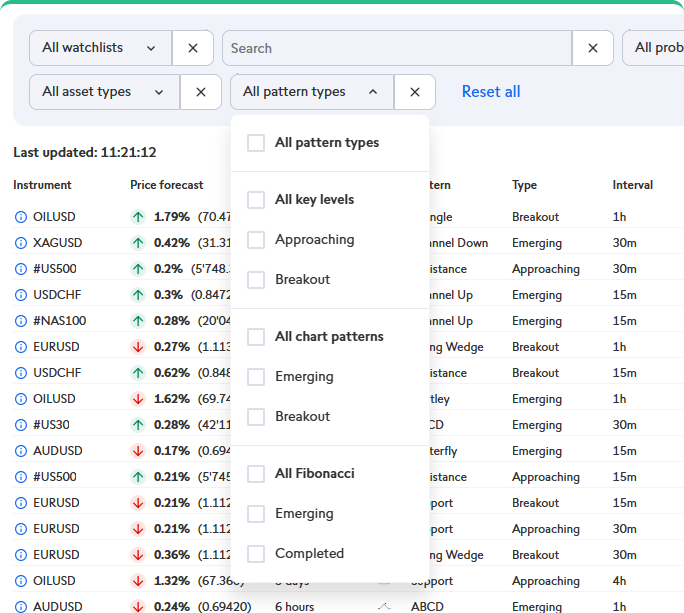Click red down arrow on OILUSD 1.62% row
684x613 pixels.
(x=138, y=399)
